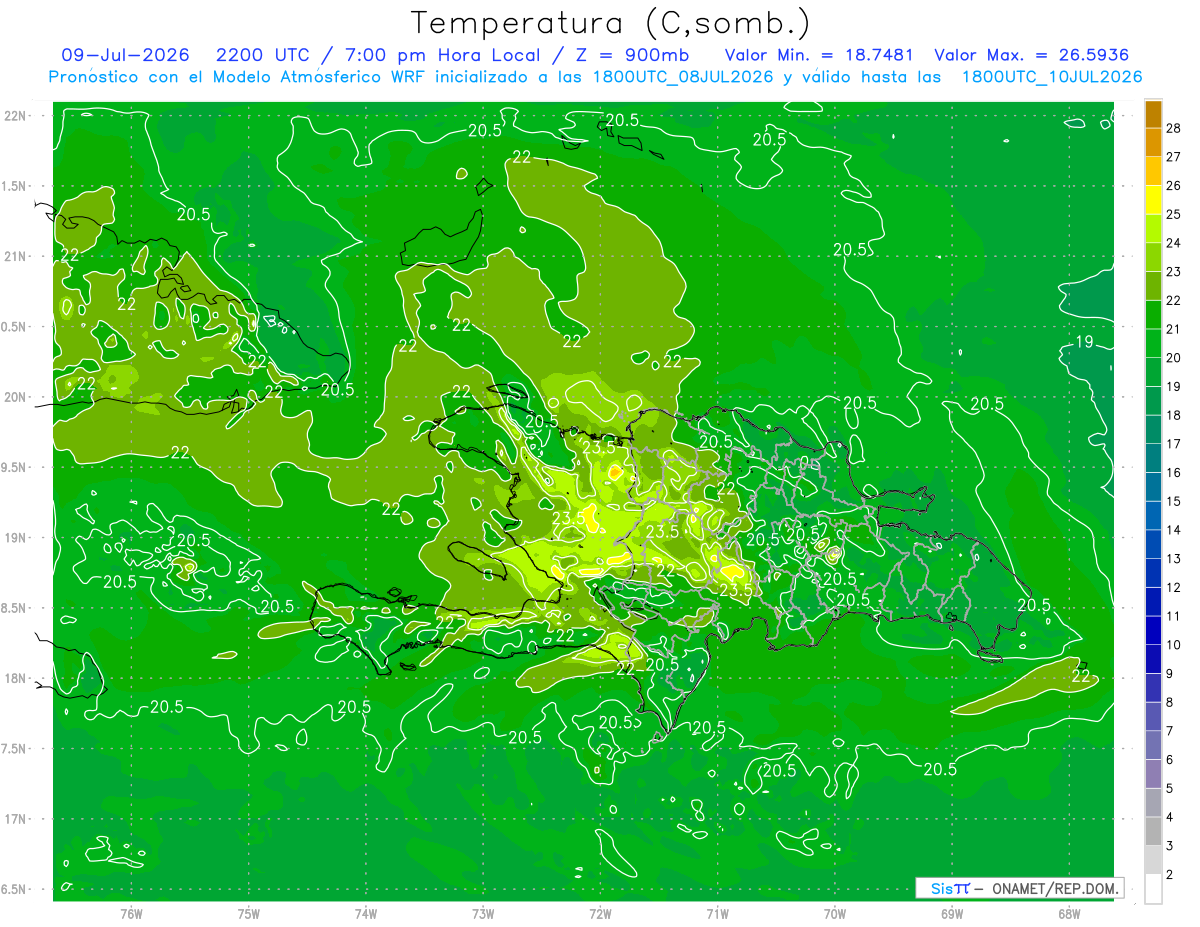Click the "75W" longitude axis label
This screenshot has height=927, width=1200.
click(x=249, y=913)
